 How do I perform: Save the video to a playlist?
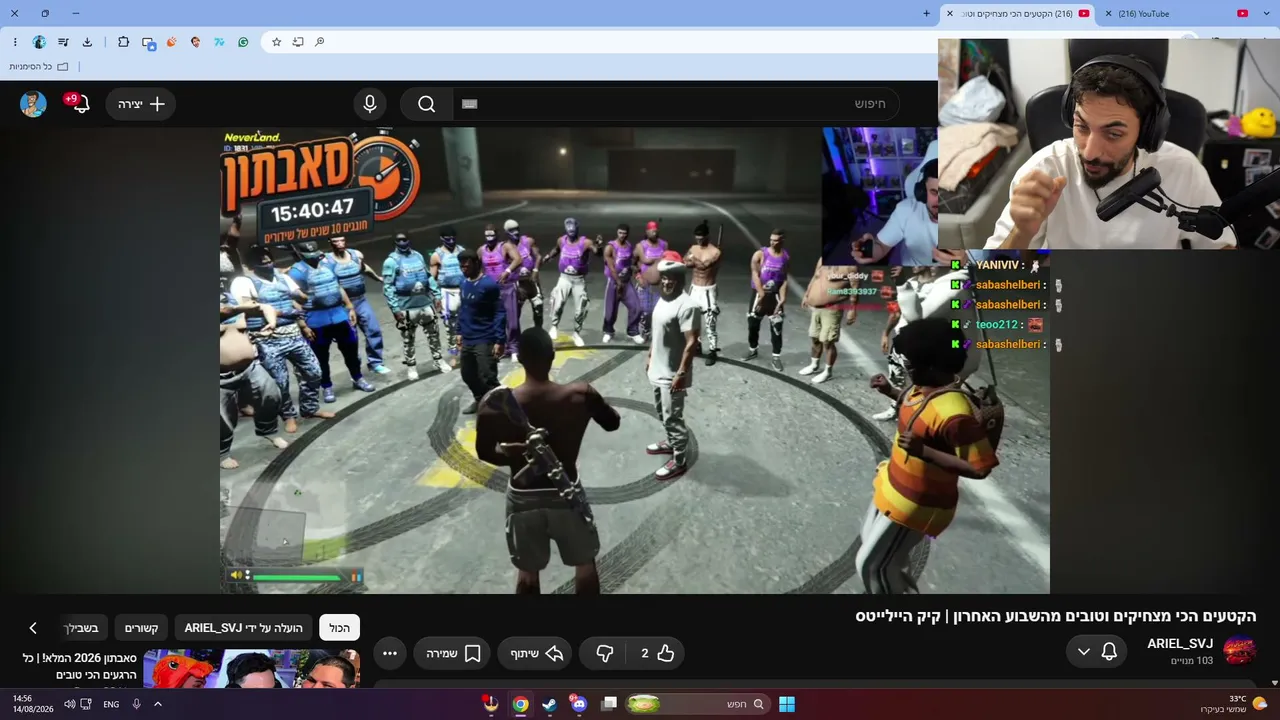[452, 653]
